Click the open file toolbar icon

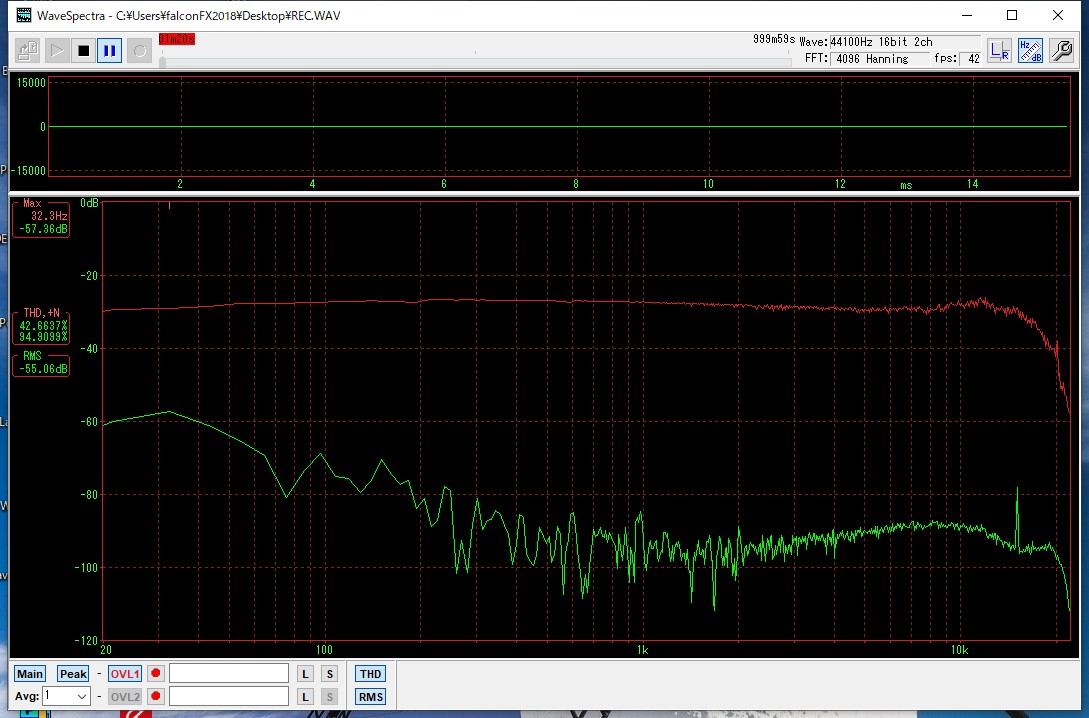pos(28,51)
